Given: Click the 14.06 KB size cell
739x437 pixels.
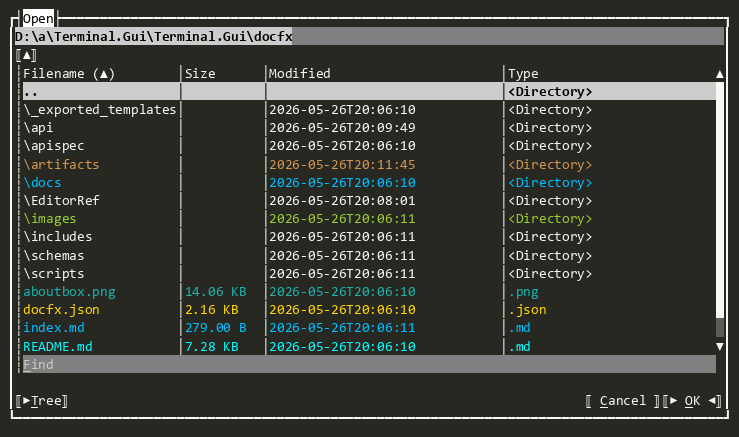Looking at the screenshot, I should click(x=215, y=292).
